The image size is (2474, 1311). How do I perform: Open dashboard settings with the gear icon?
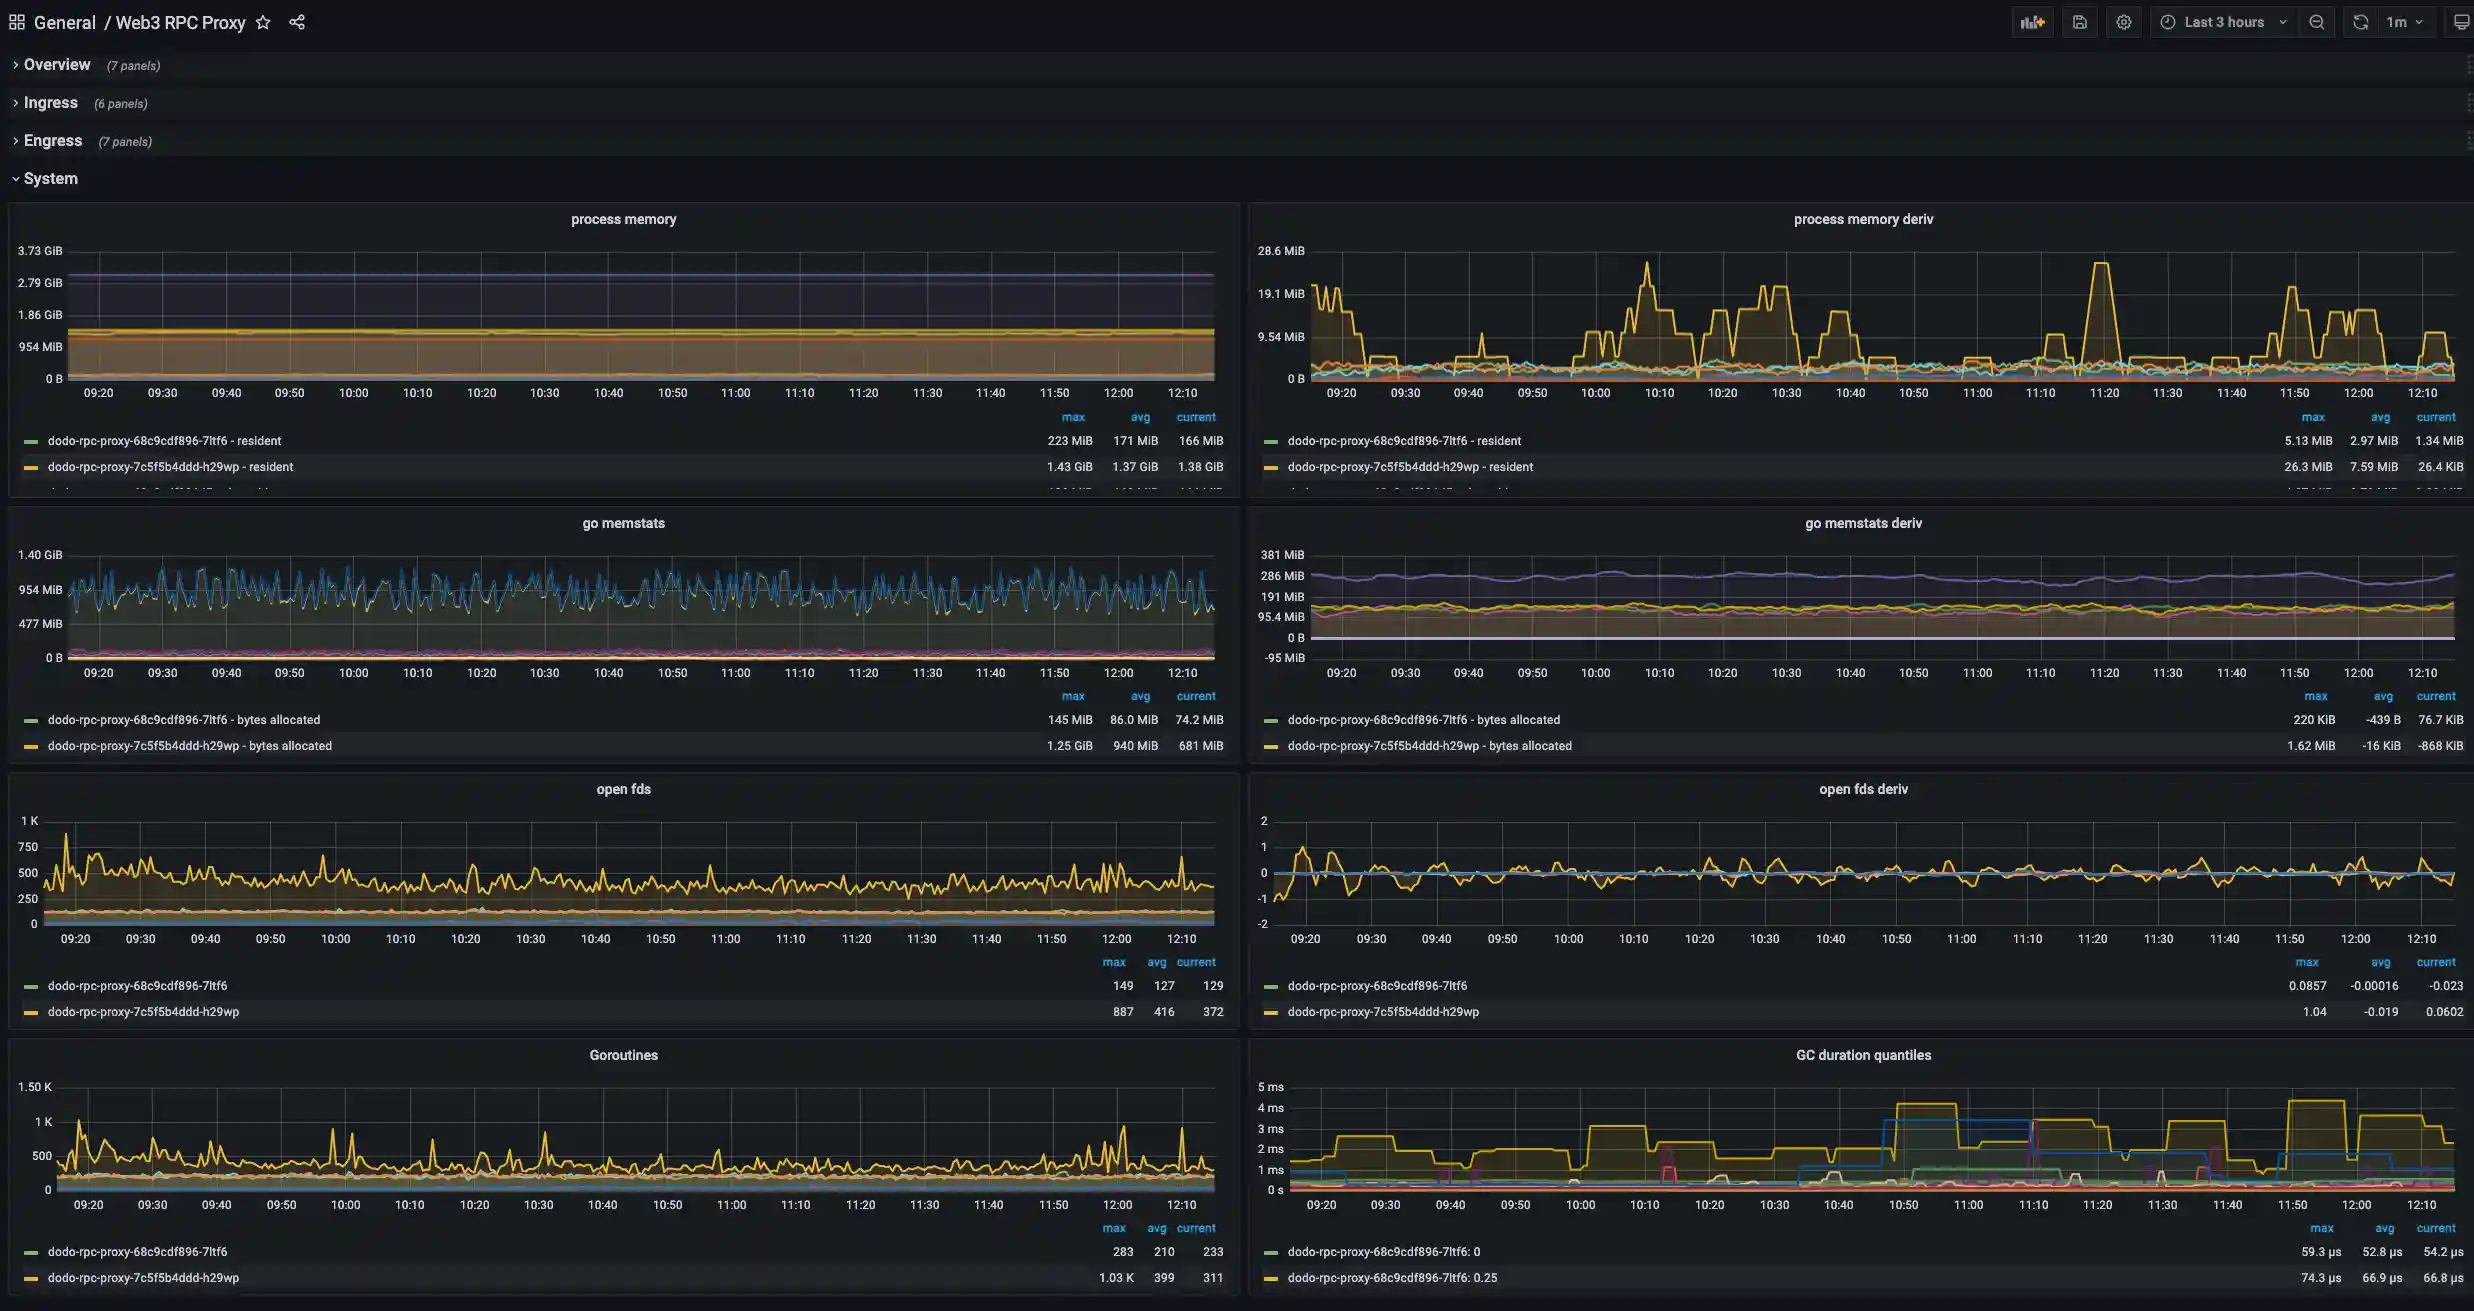tap(2124, 21)
